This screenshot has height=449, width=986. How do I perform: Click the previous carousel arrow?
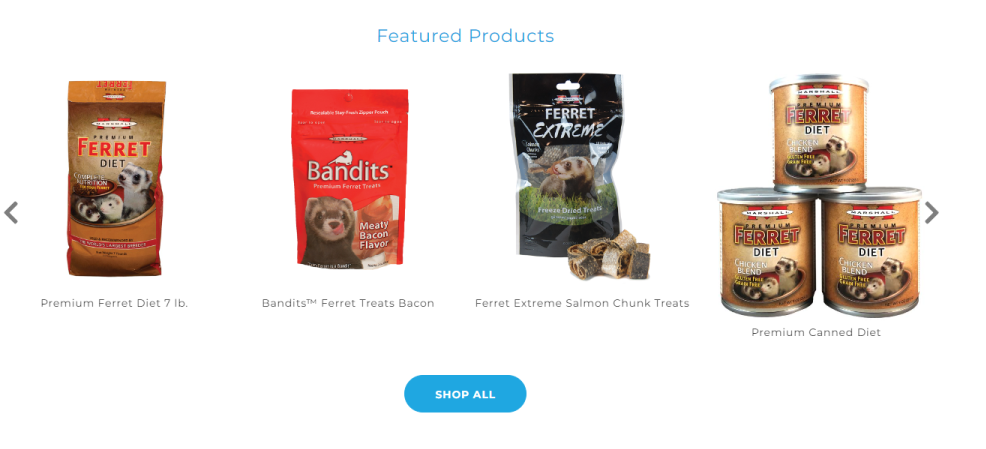(x=11, y=213)
